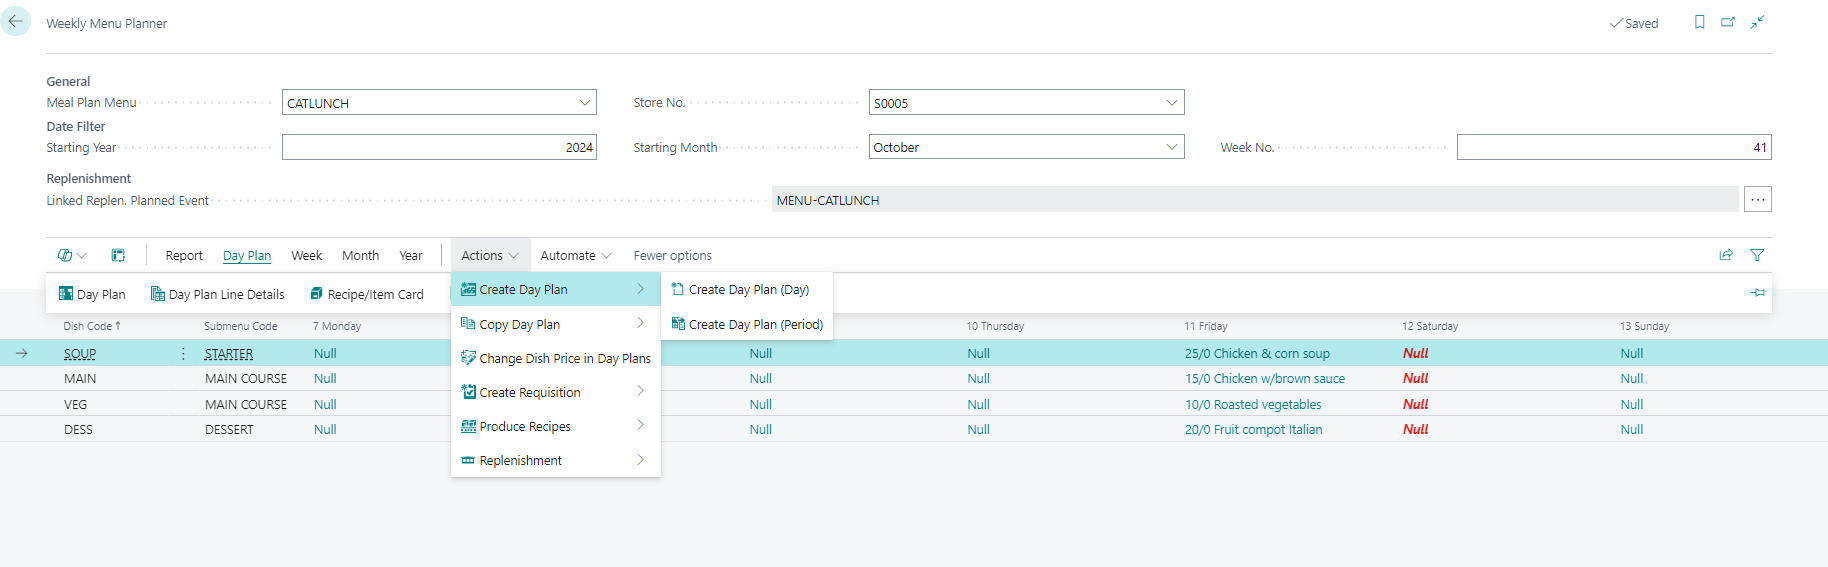
Task: Open the Friday Chicken & corn soup link
Action: [1257, 354]
